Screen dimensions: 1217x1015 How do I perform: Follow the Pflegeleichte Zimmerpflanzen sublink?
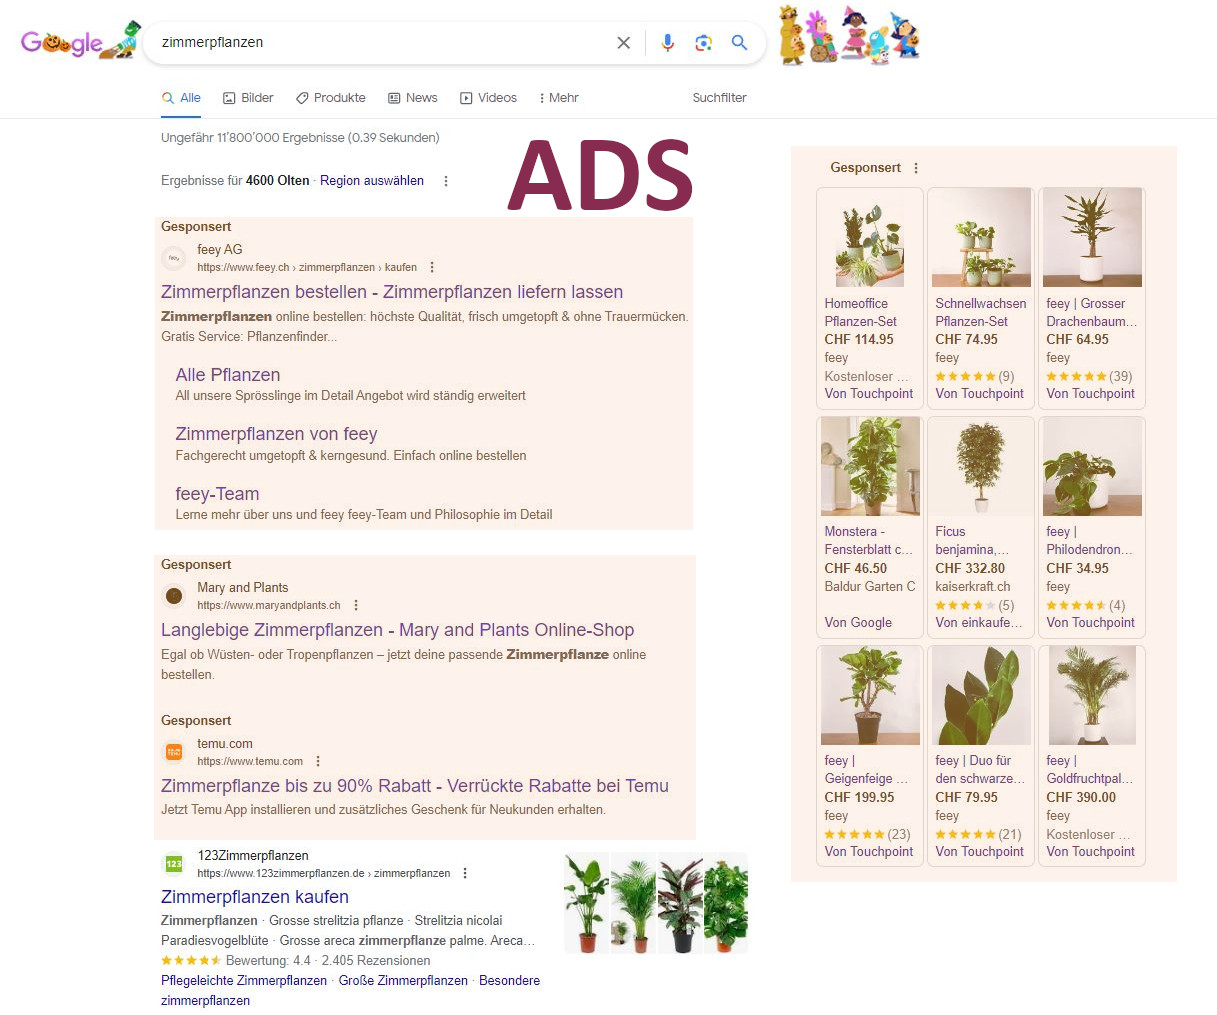(x=244, y=981)
